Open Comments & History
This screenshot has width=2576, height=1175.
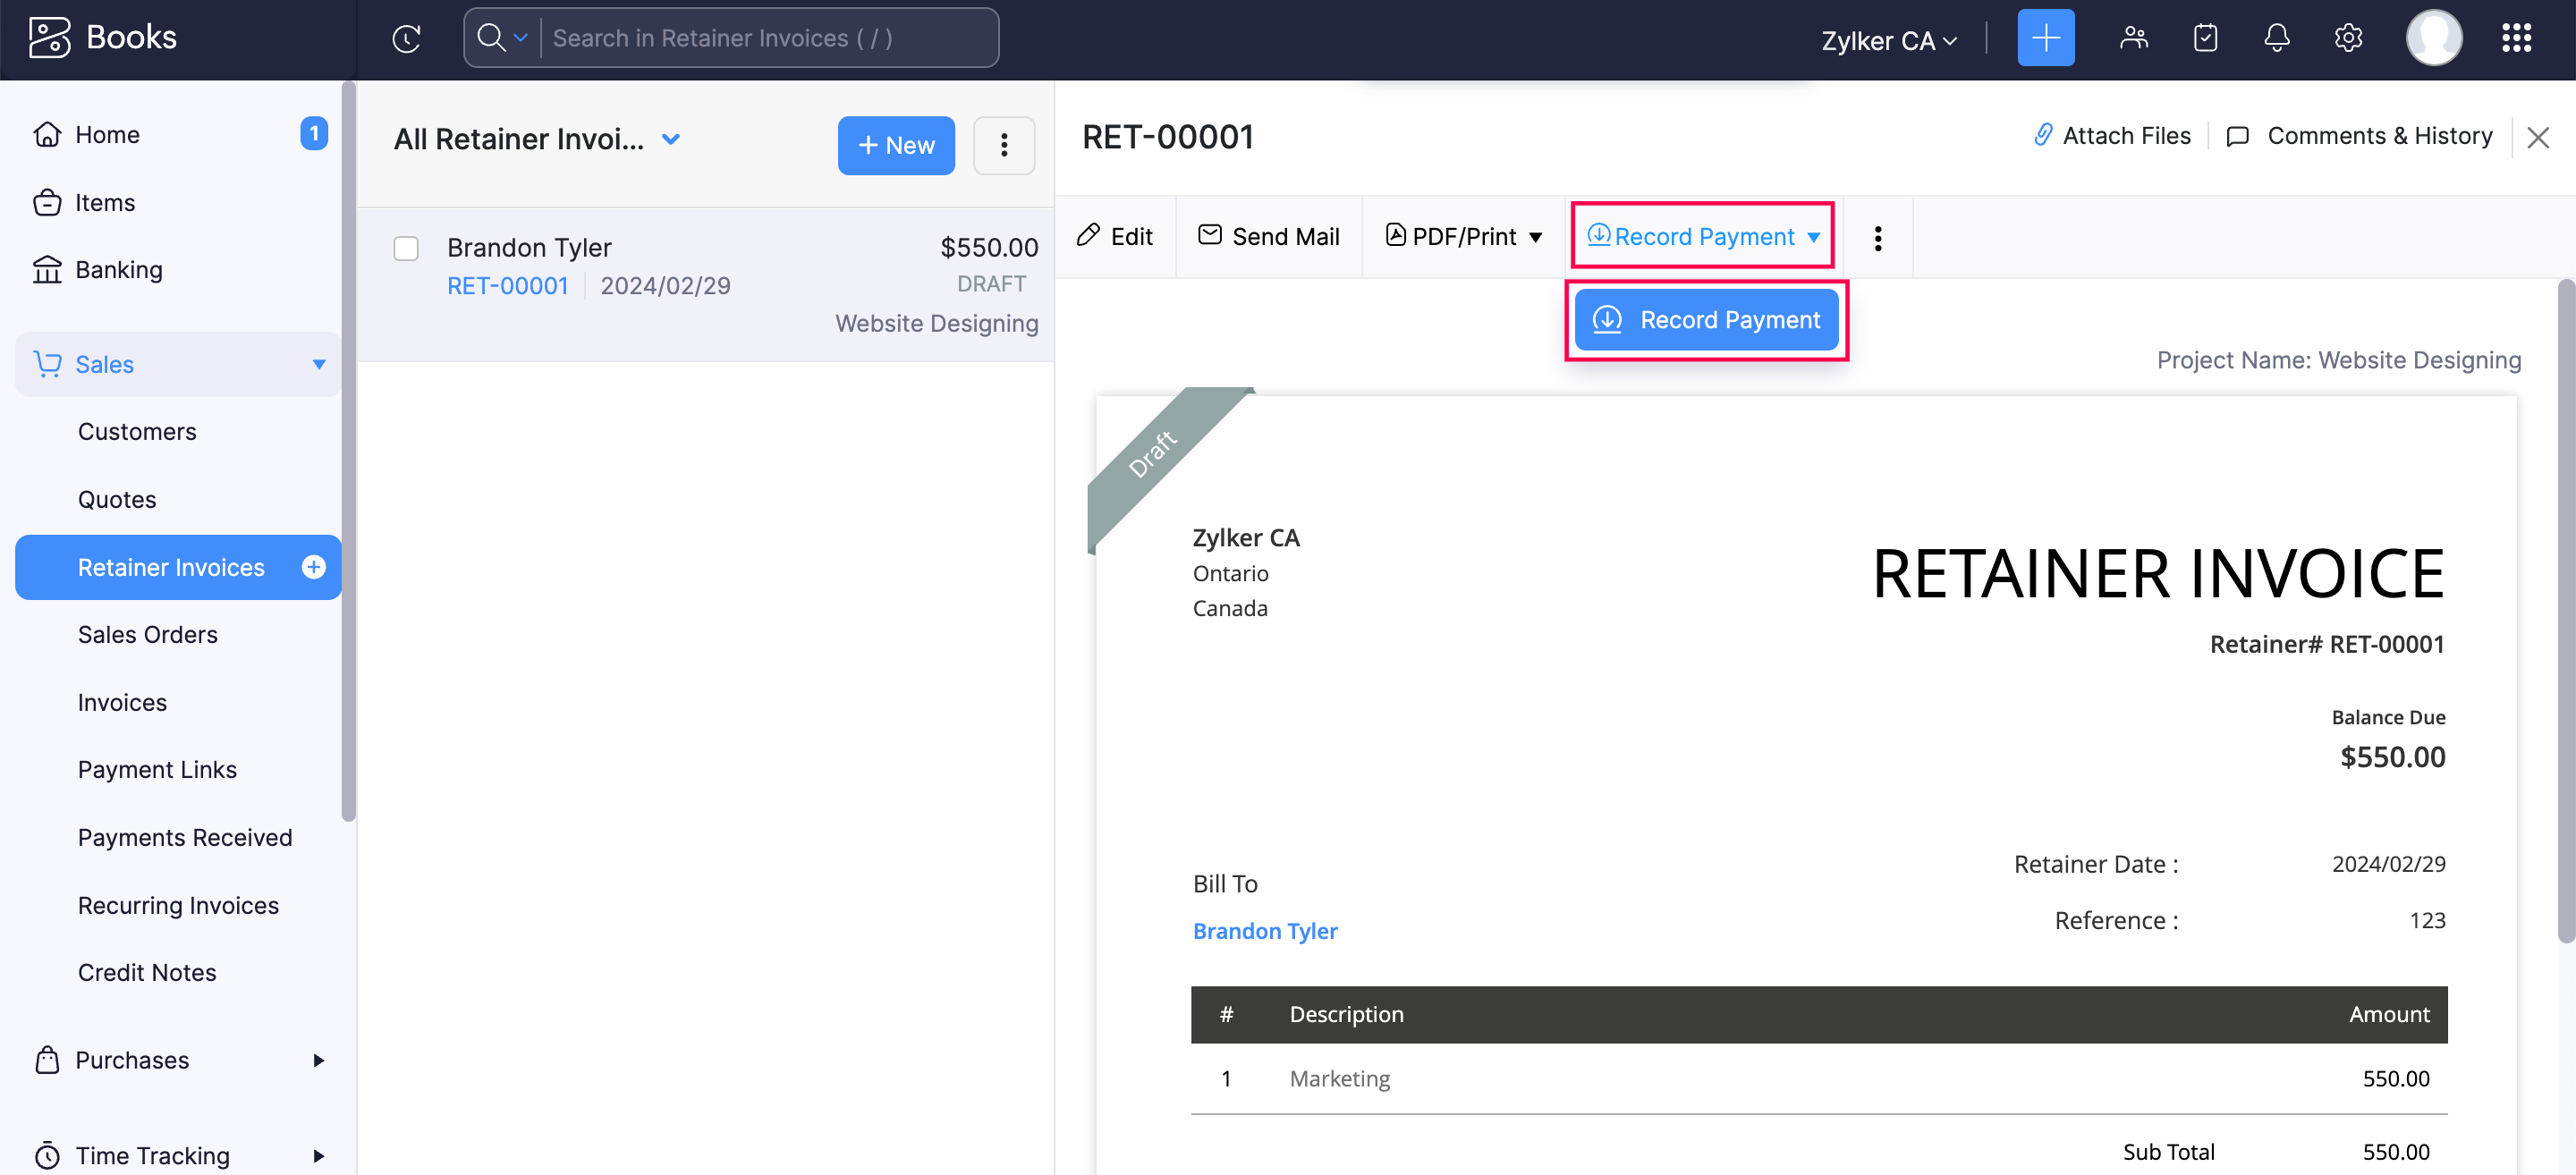coord(2360,135)
